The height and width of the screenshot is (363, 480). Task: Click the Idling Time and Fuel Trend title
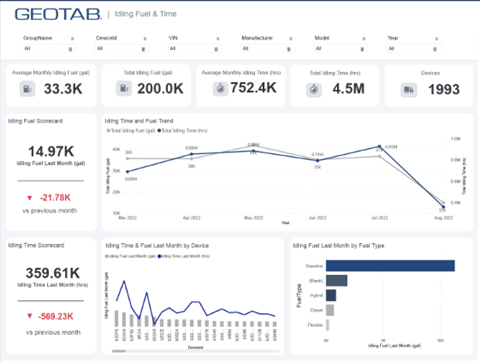pyautogui.click(x=139, y=121)
